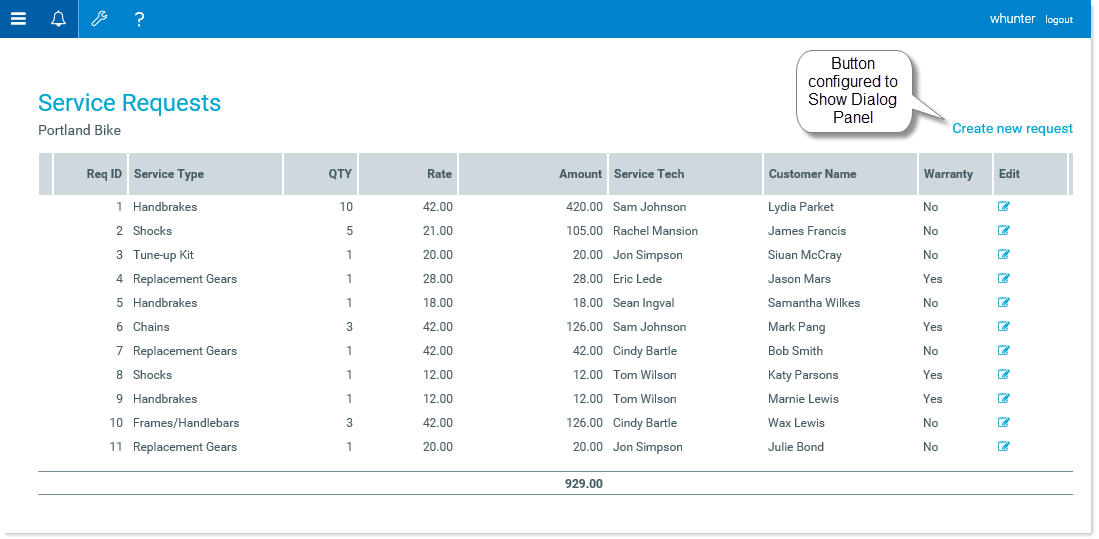This screenshot has height=539, width=1099.
Task: Select Req ID 11 cell
Action: (116, 446)
